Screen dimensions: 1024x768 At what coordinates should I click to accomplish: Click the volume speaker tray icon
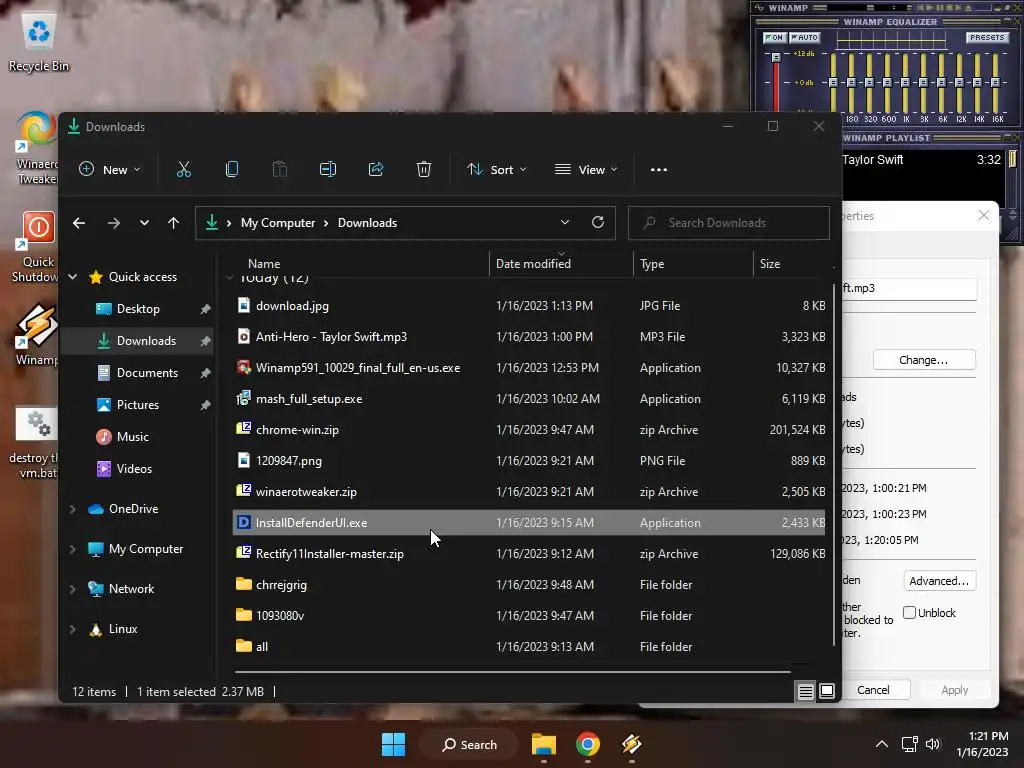pyautogui.click(x=933, y=744)
